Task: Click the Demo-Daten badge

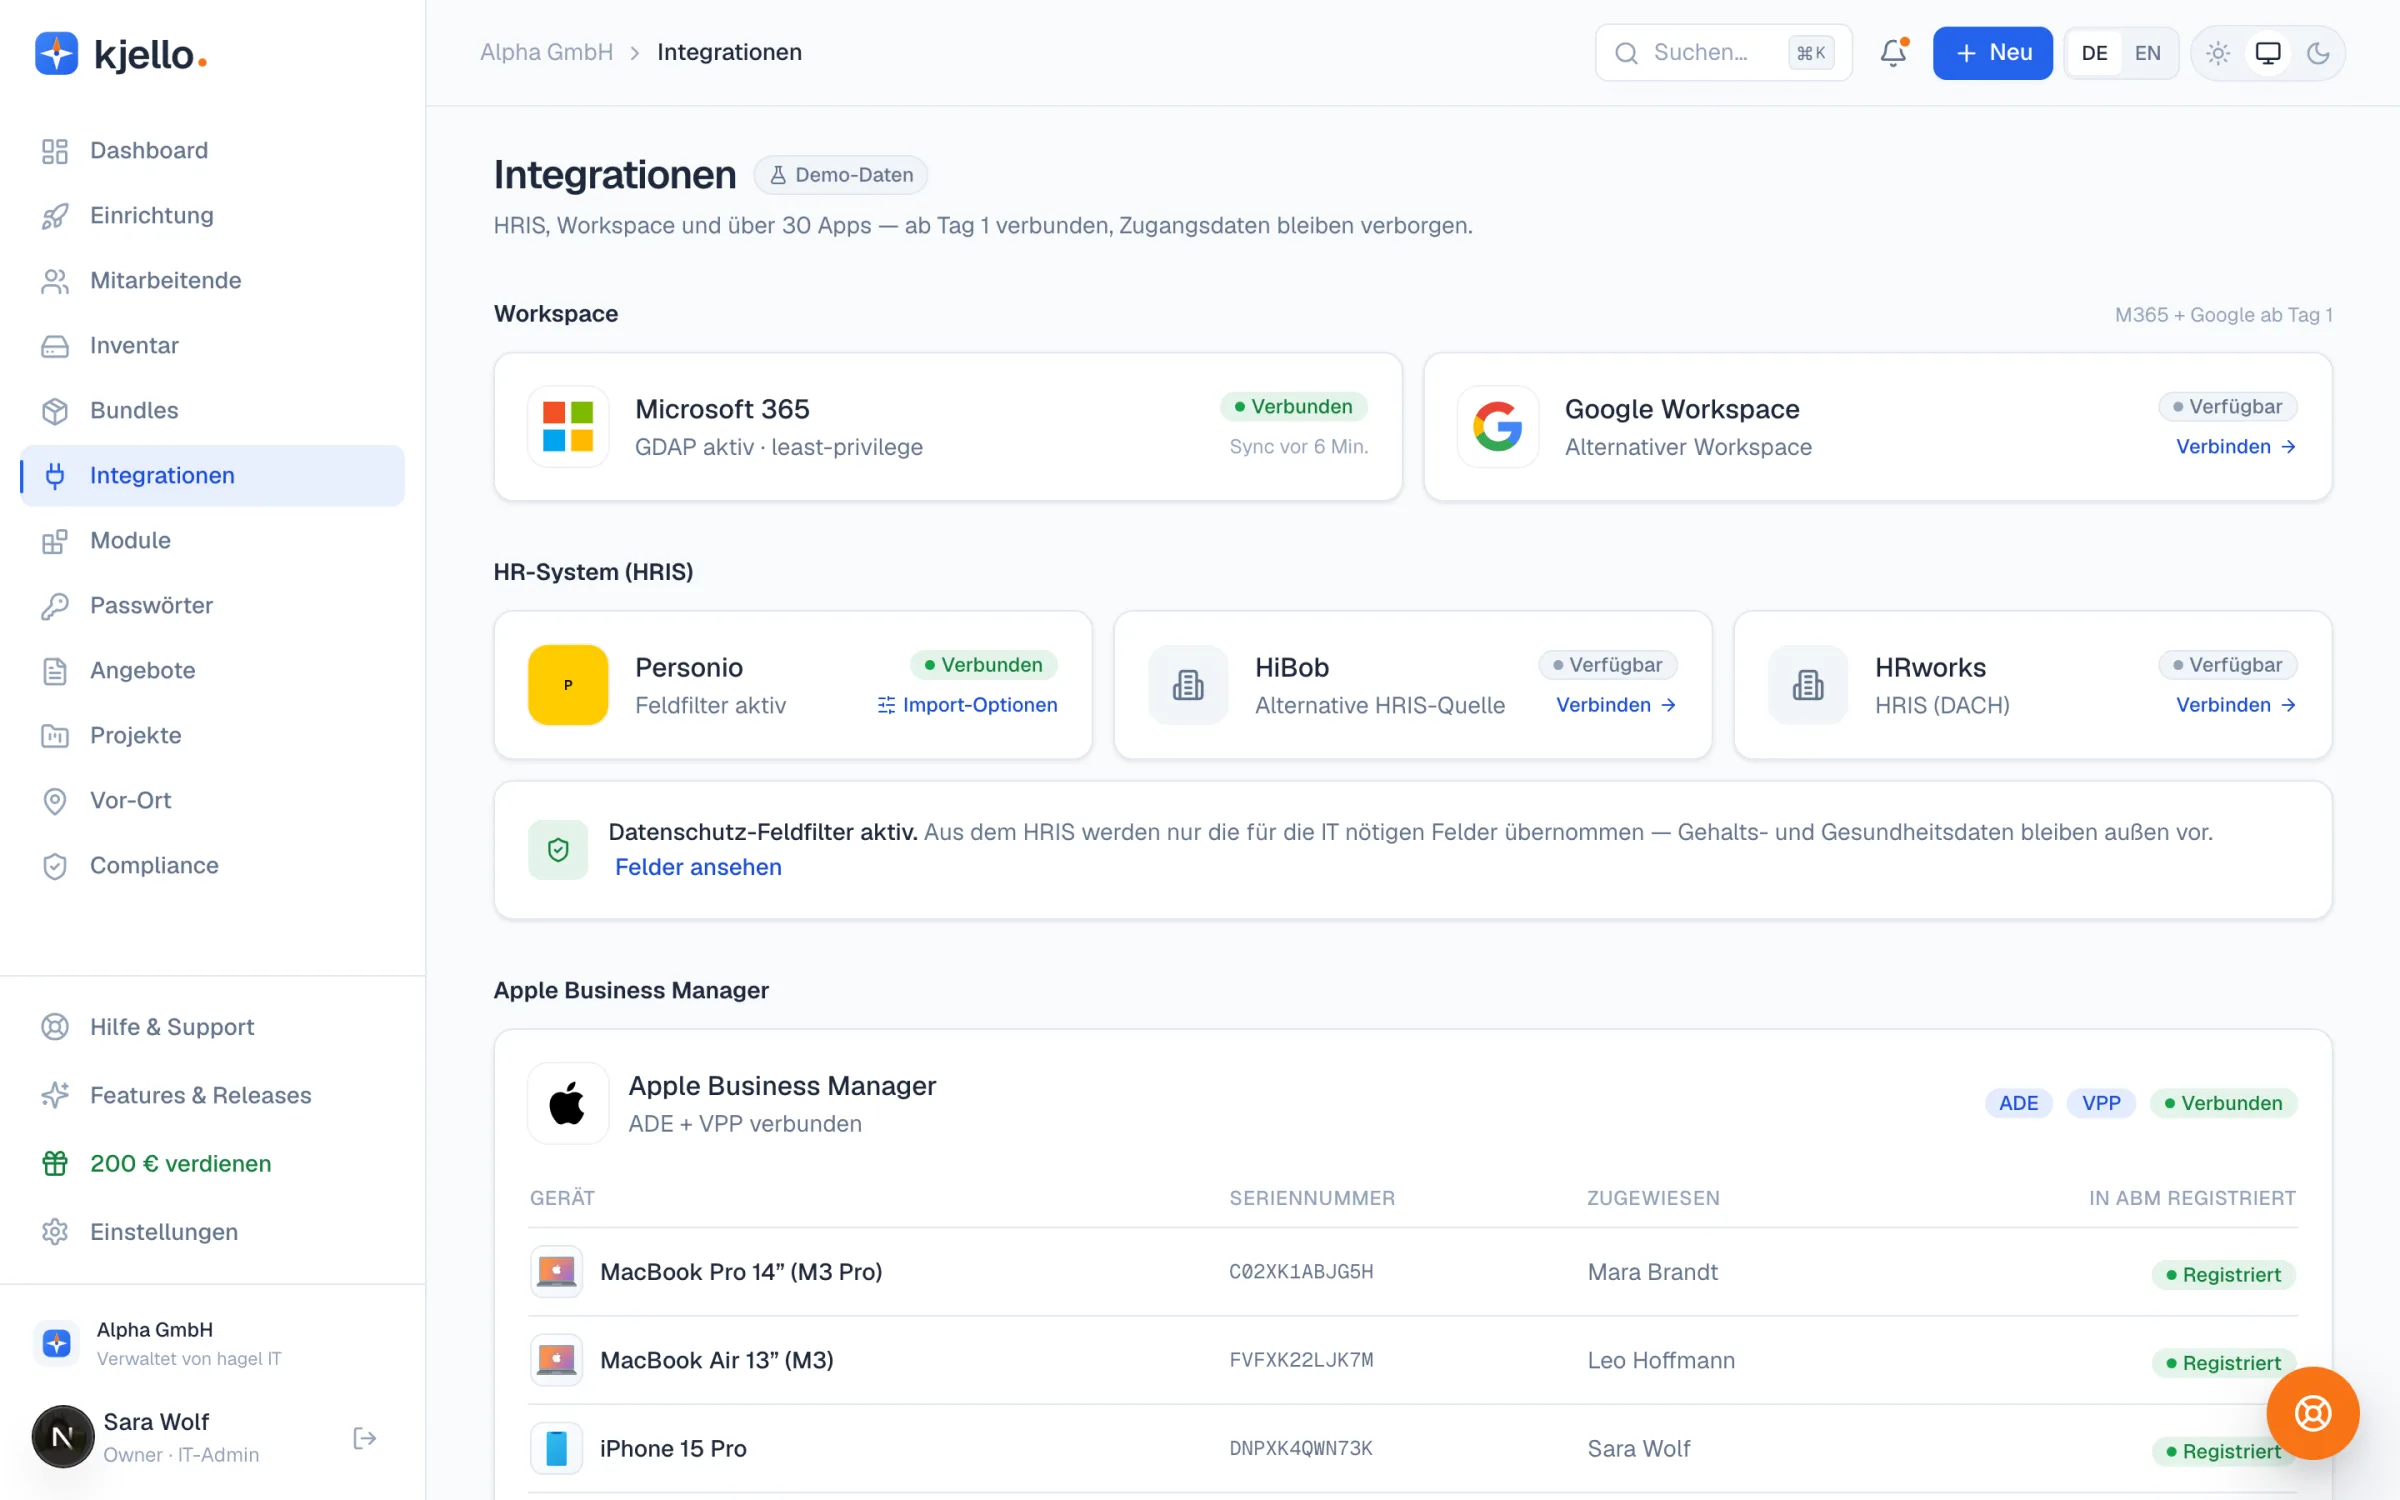Action: 841,175
